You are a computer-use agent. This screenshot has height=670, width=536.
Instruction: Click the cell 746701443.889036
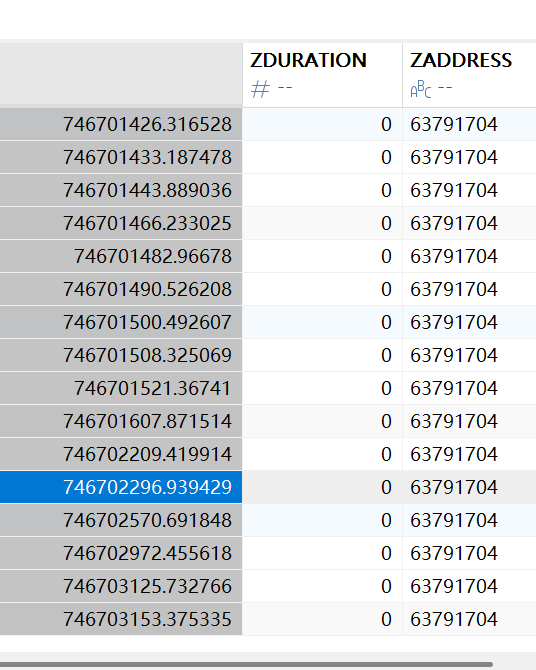click(121, 190)
